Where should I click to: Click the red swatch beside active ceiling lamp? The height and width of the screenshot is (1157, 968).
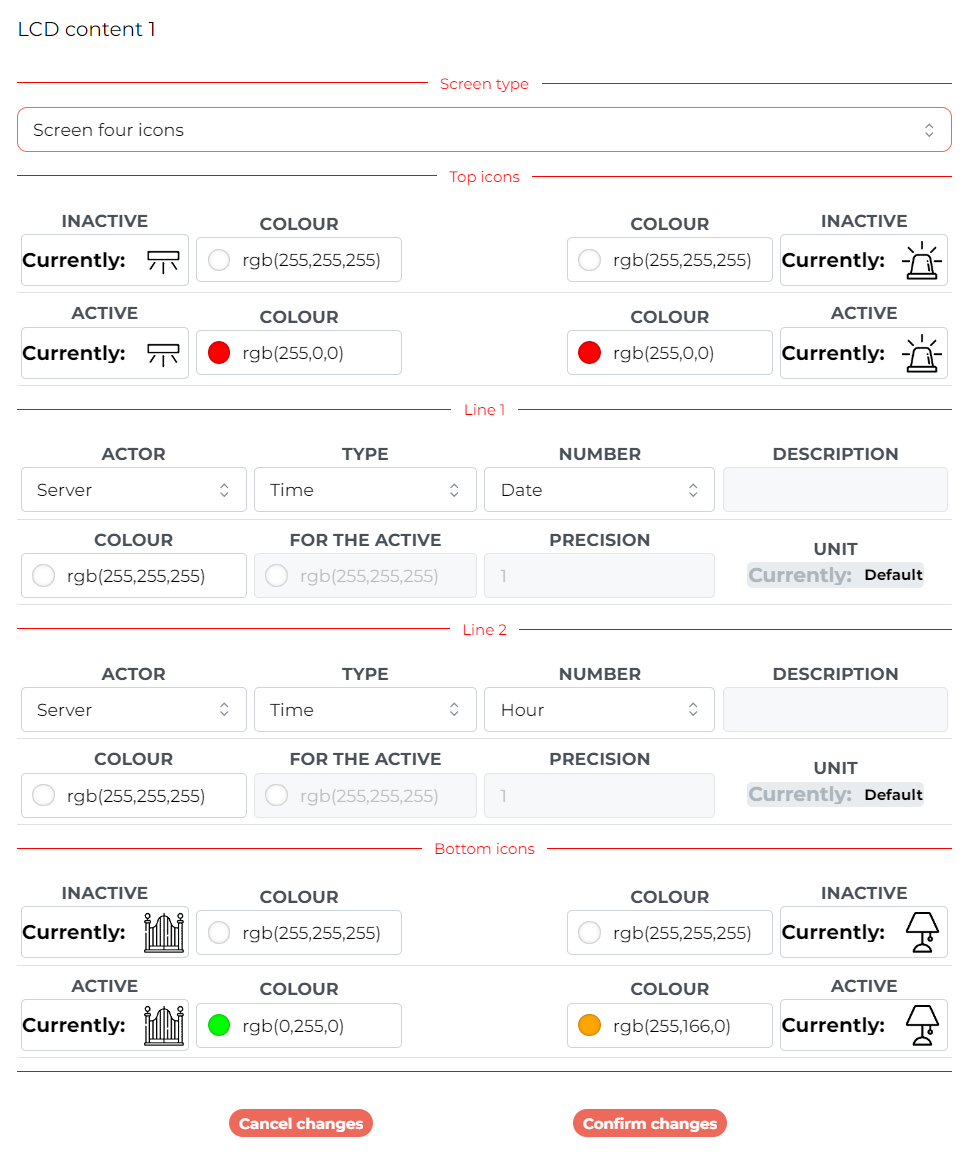pyautogui.click(x=219, y=353)
